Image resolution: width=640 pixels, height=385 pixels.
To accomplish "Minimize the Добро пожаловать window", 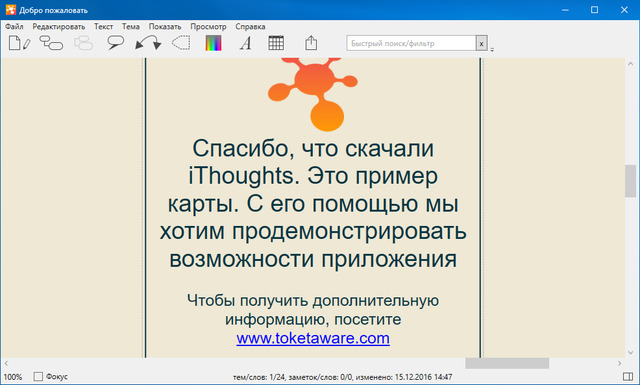I will [565, 10].
